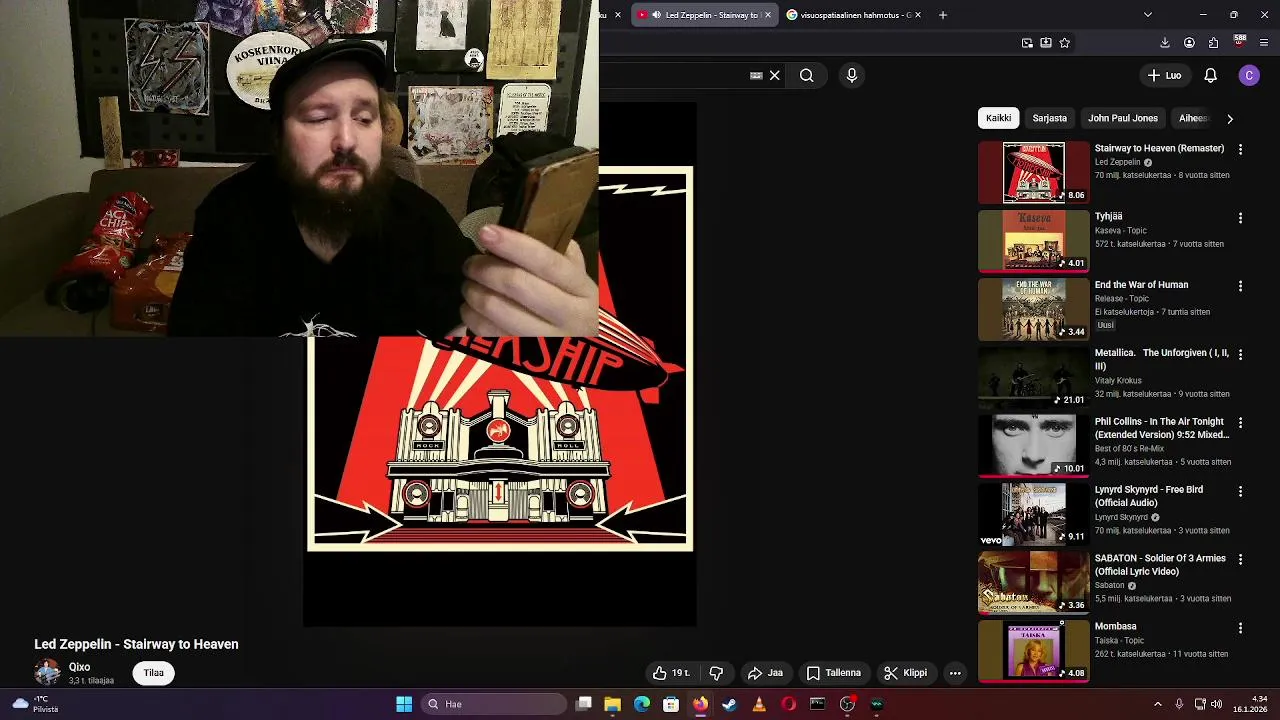
Task: Open options for Metallica The Unforgiven
Action: [1240, 354]
